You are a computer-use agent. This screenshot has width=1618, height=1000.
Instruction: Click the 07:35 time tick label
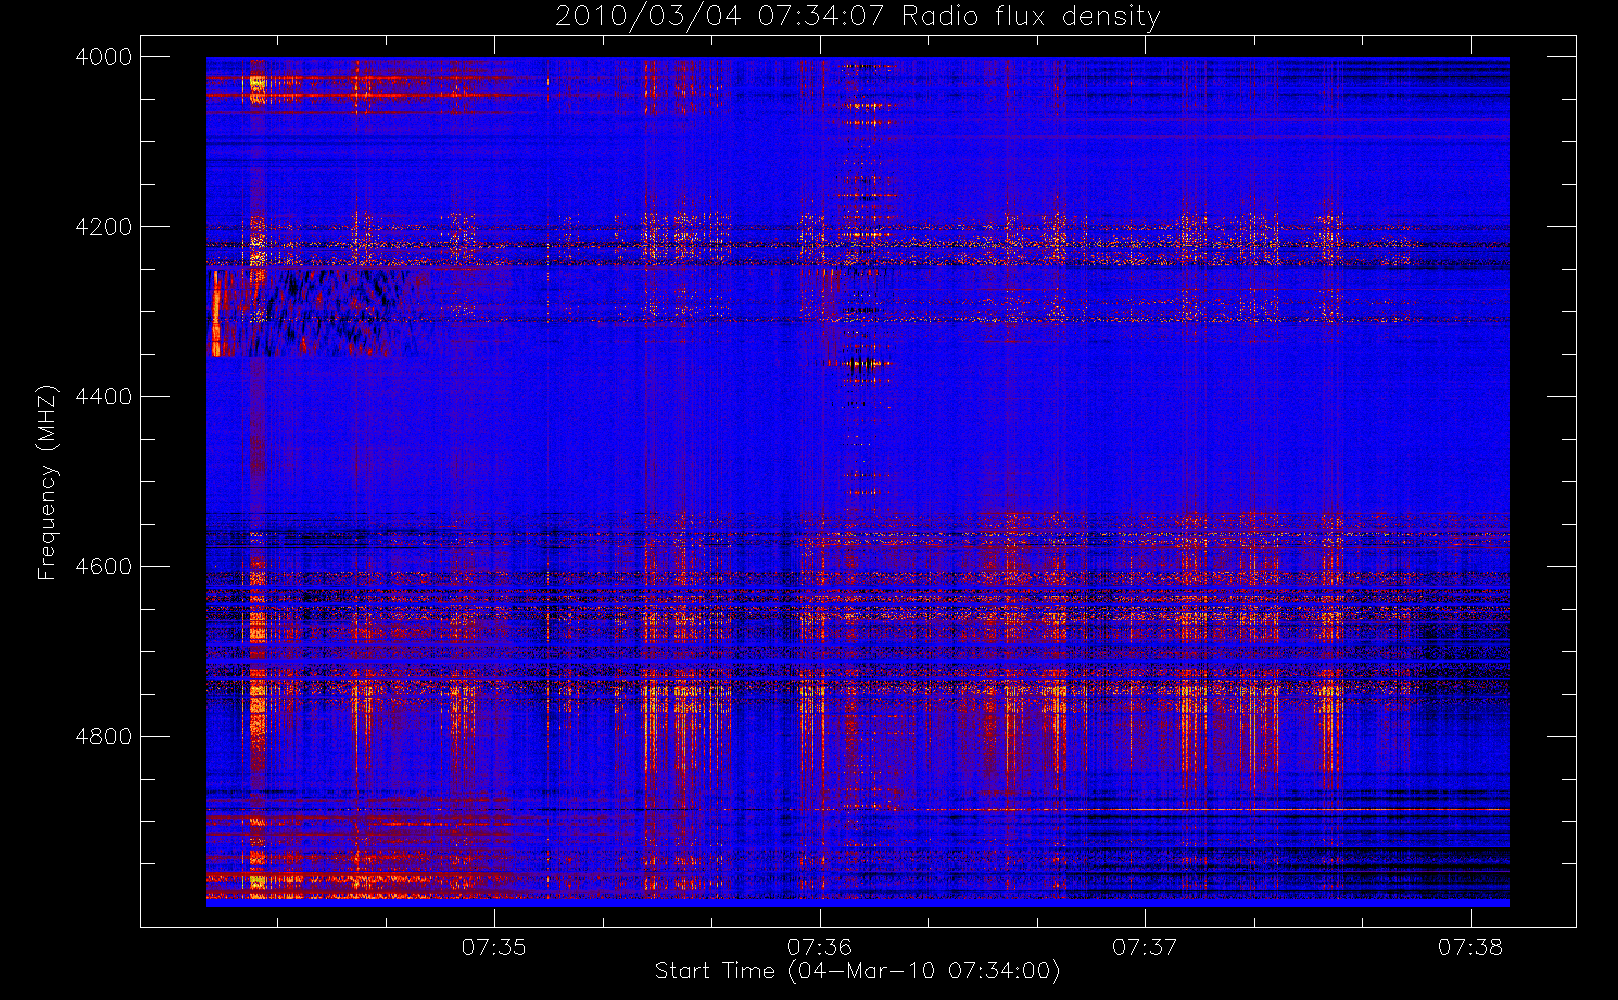(494, 947)
